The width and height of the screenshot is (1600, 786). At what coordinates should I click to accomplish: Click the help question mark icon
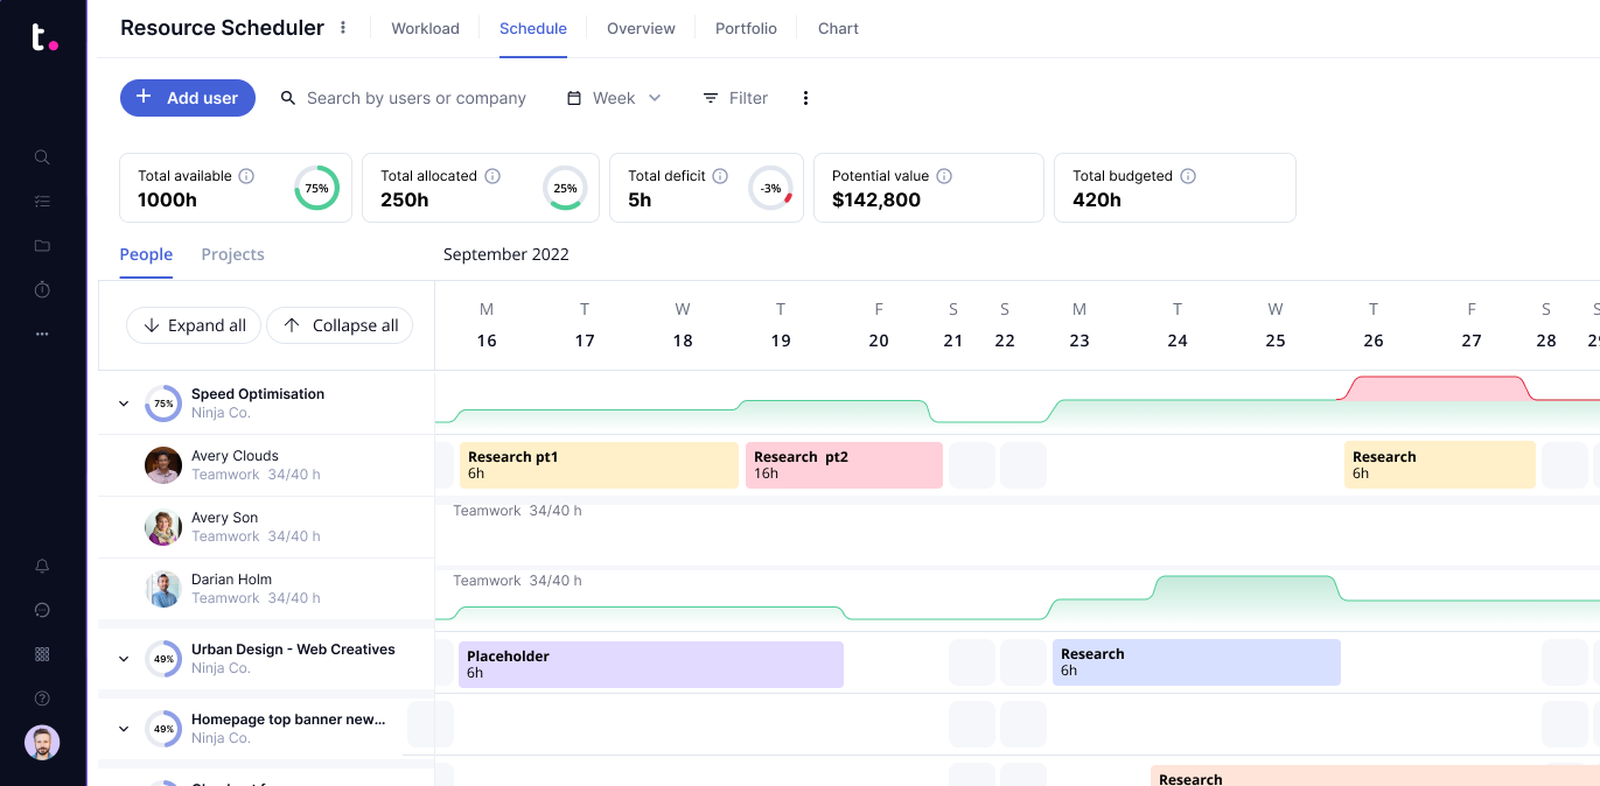click(42, 698)
